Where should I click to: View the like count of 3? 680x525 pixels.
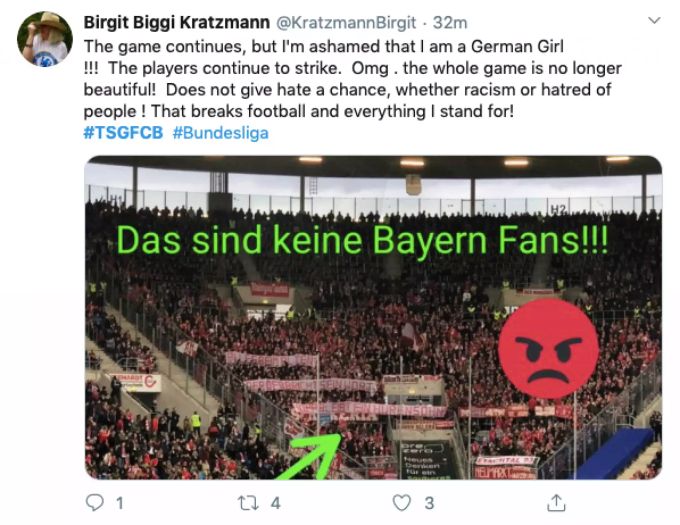(x=429, y=503)
